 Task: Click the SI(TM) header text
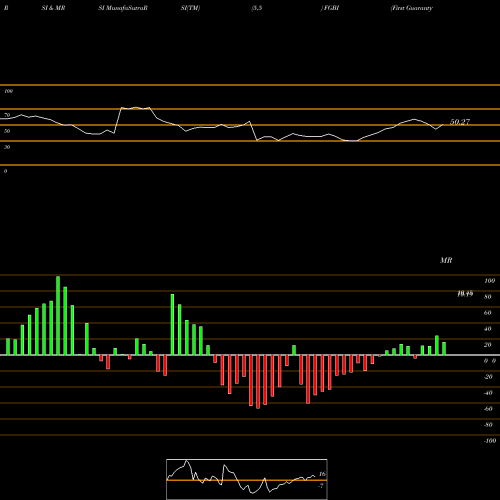tap(191, 8)
